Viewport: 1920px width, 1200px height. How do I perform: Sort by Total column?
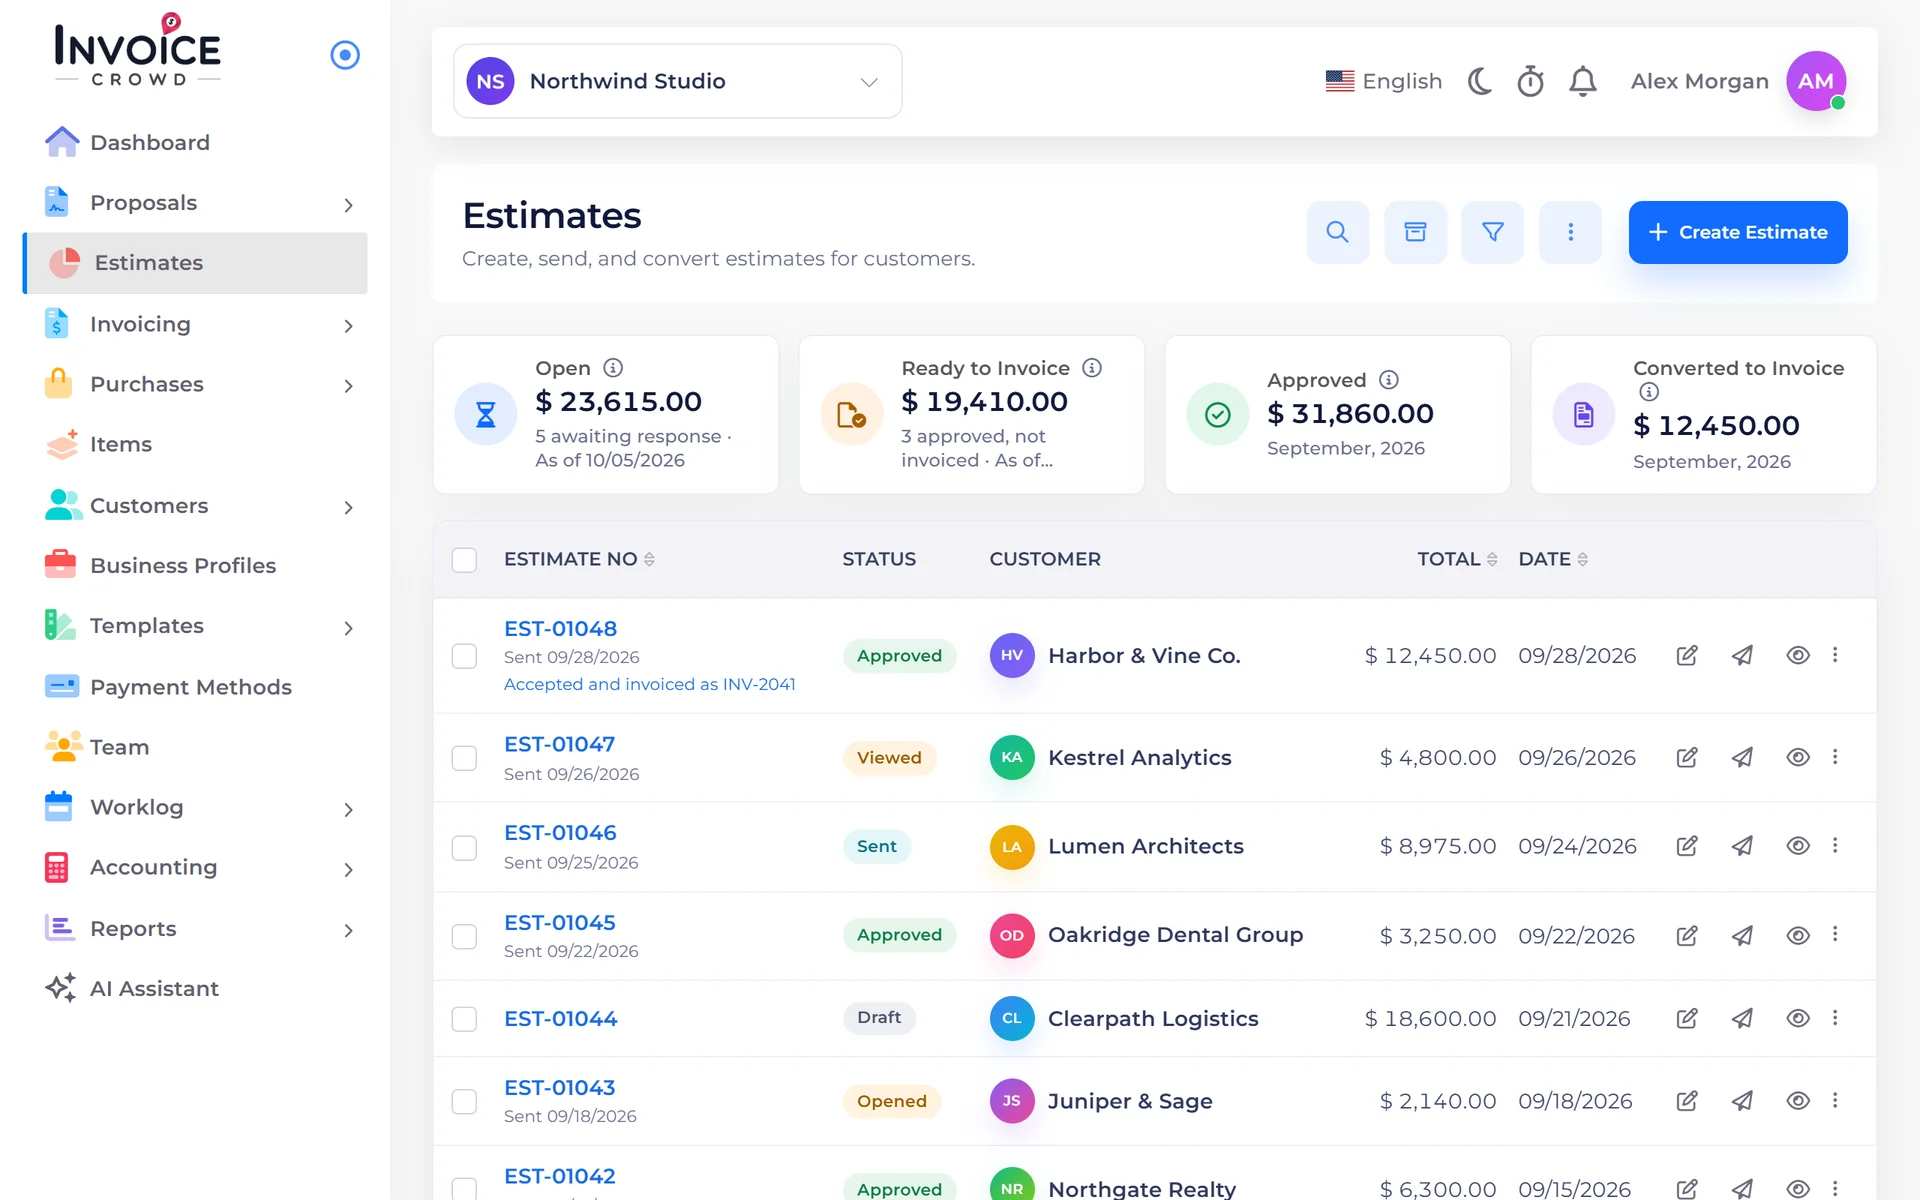click(1457, 559)
